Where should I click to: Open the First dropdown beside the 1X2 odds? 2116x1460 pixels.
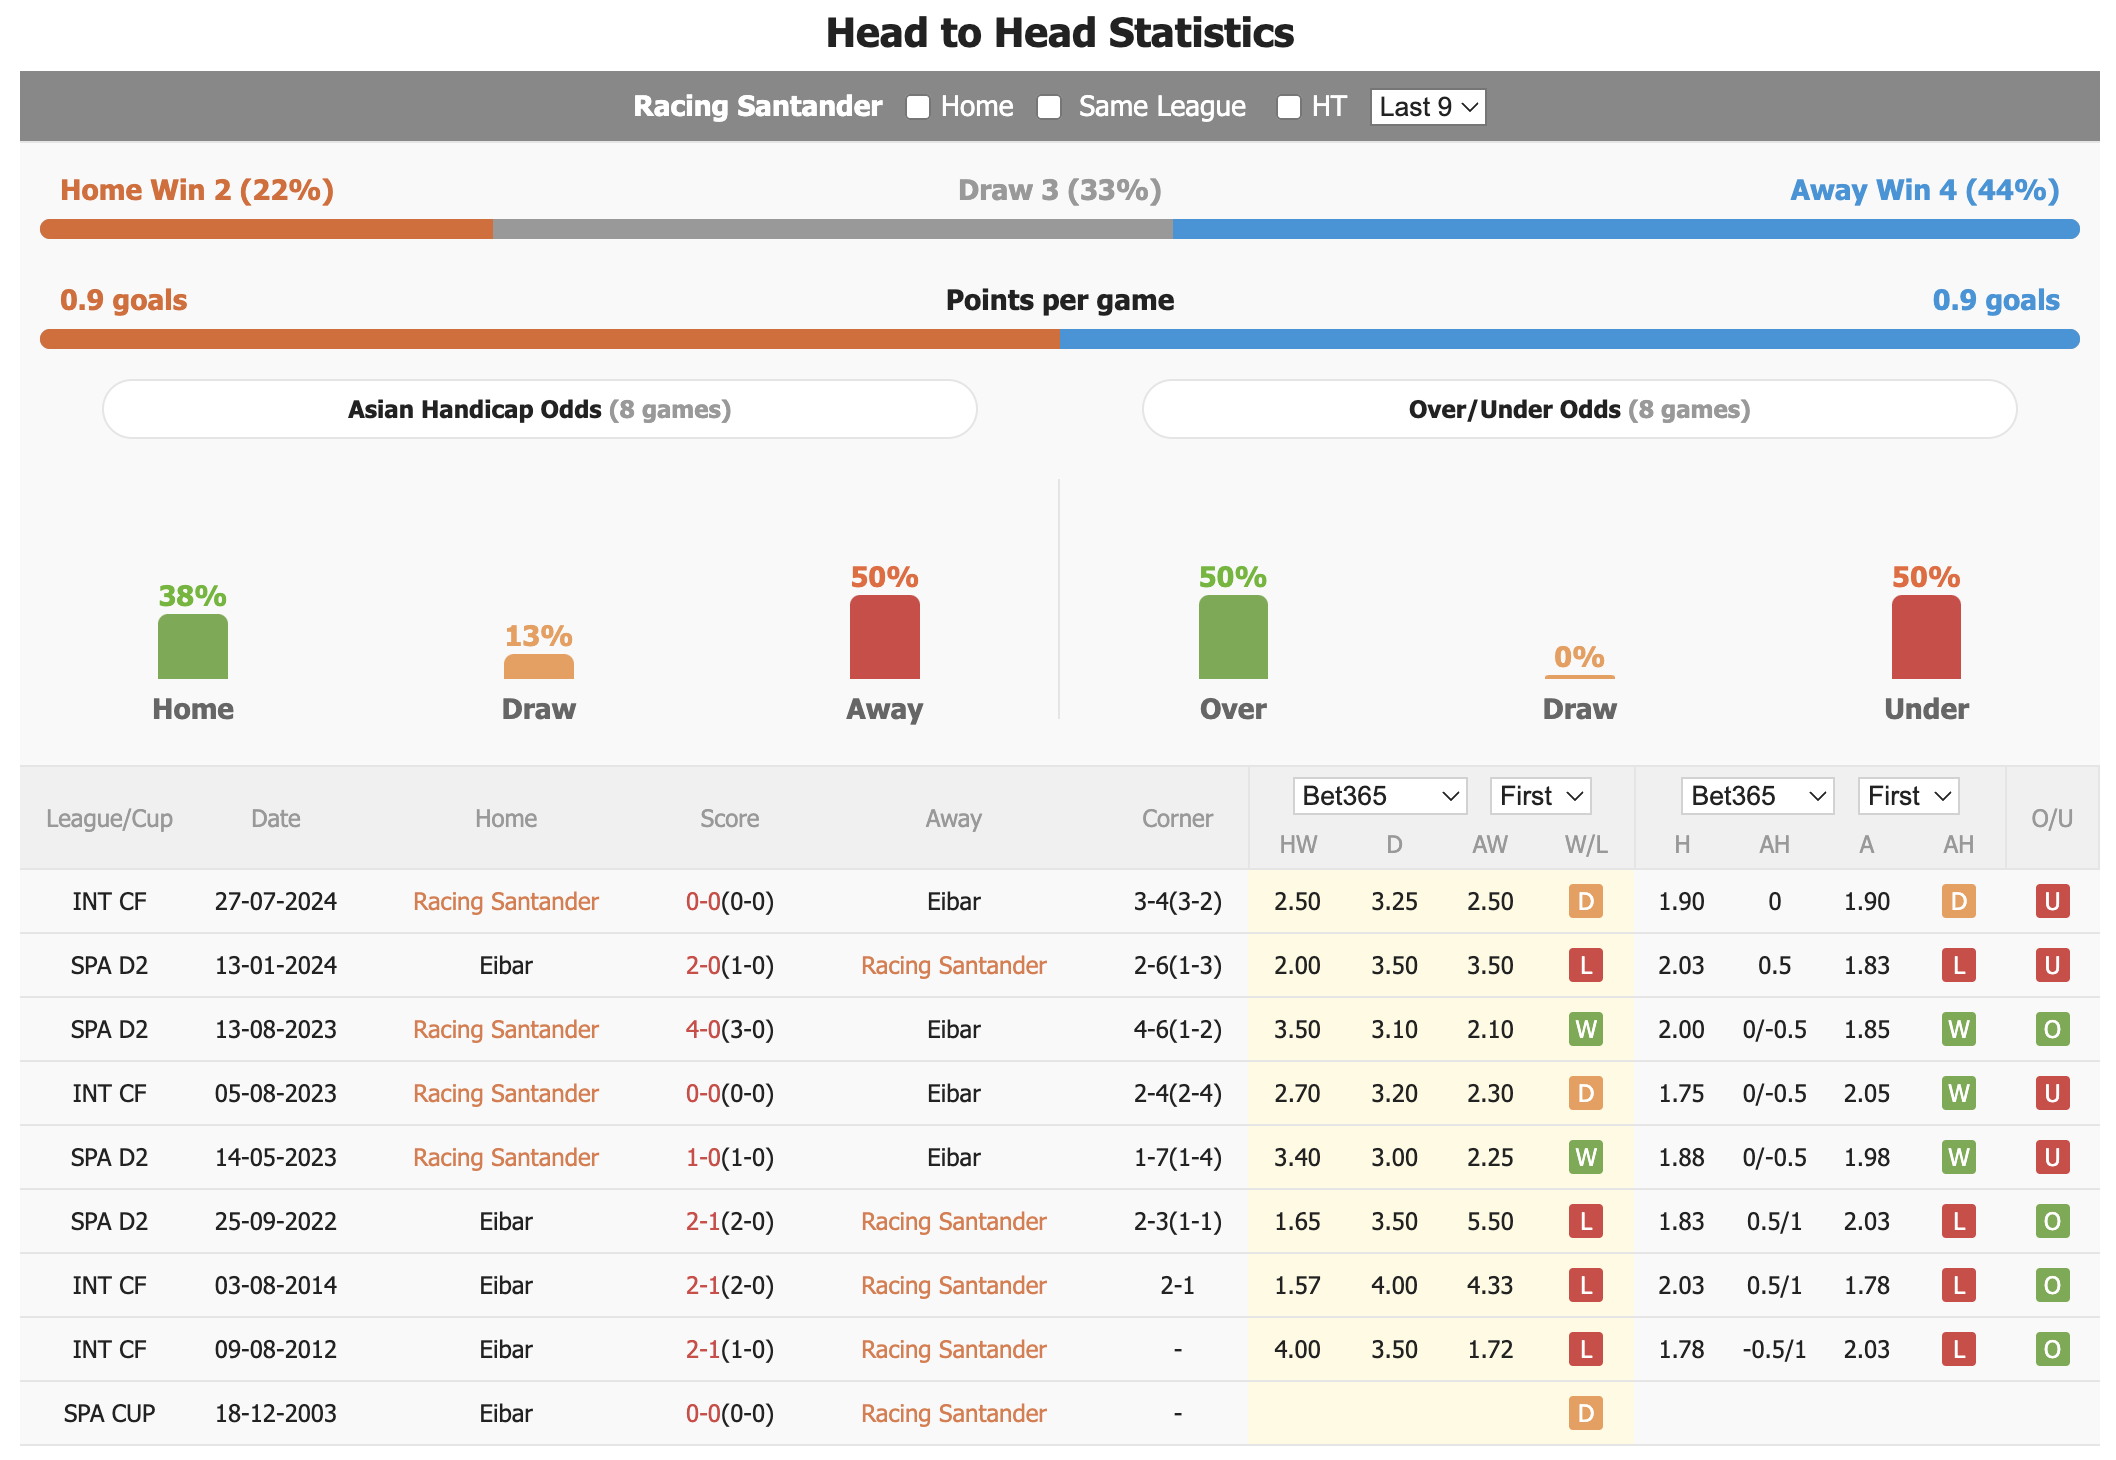pos(1540,796)
